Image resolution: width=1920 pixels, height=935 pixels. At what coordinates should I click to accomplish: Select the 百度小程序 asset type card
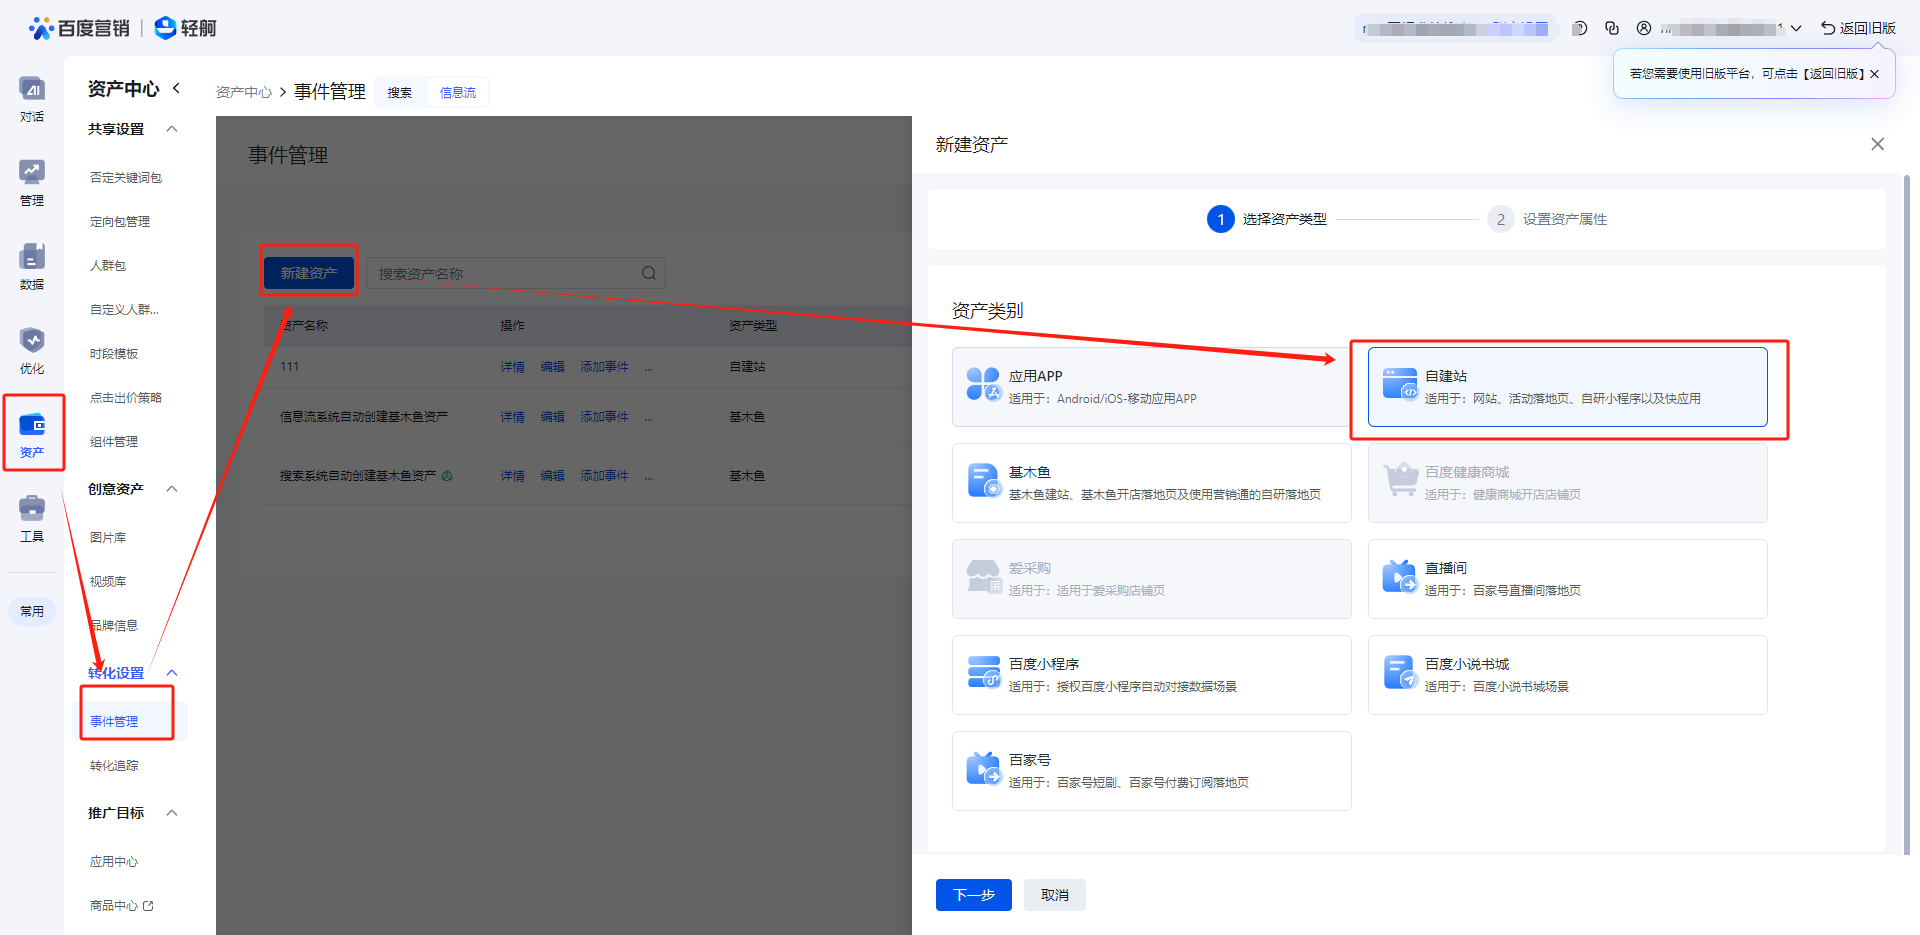[1150, 675]
